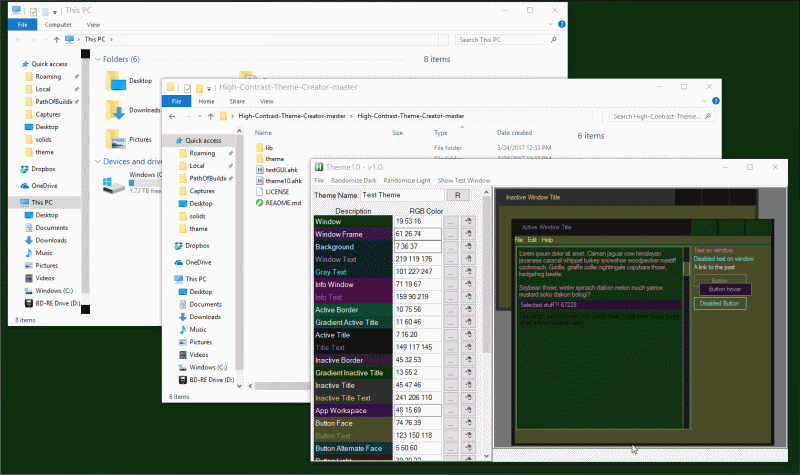Click the Disabled Button in the preview

coord(720,303)
